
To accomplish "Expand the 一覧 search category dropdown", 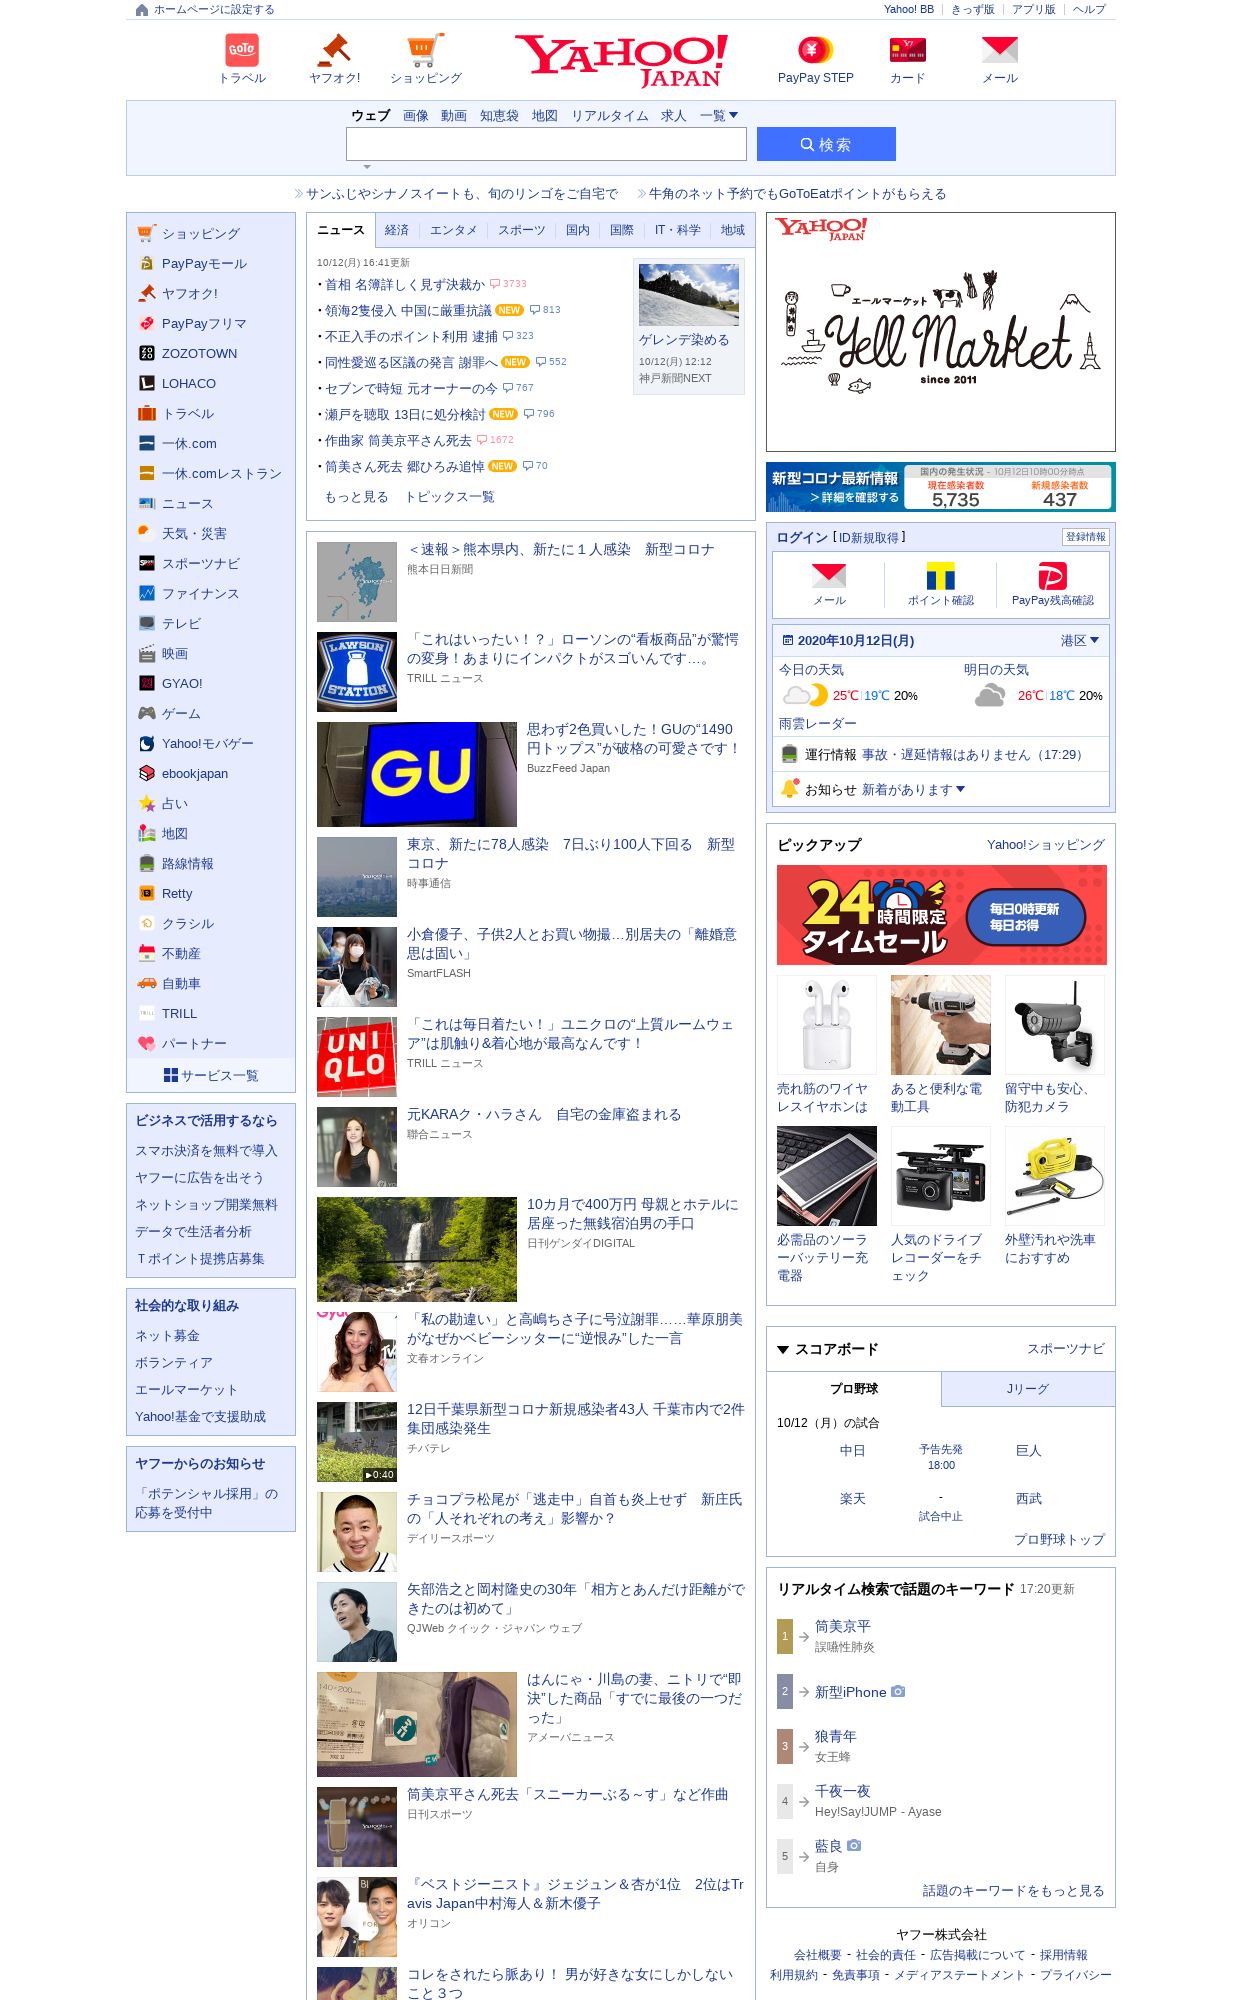I will click(x=719, y=116).
